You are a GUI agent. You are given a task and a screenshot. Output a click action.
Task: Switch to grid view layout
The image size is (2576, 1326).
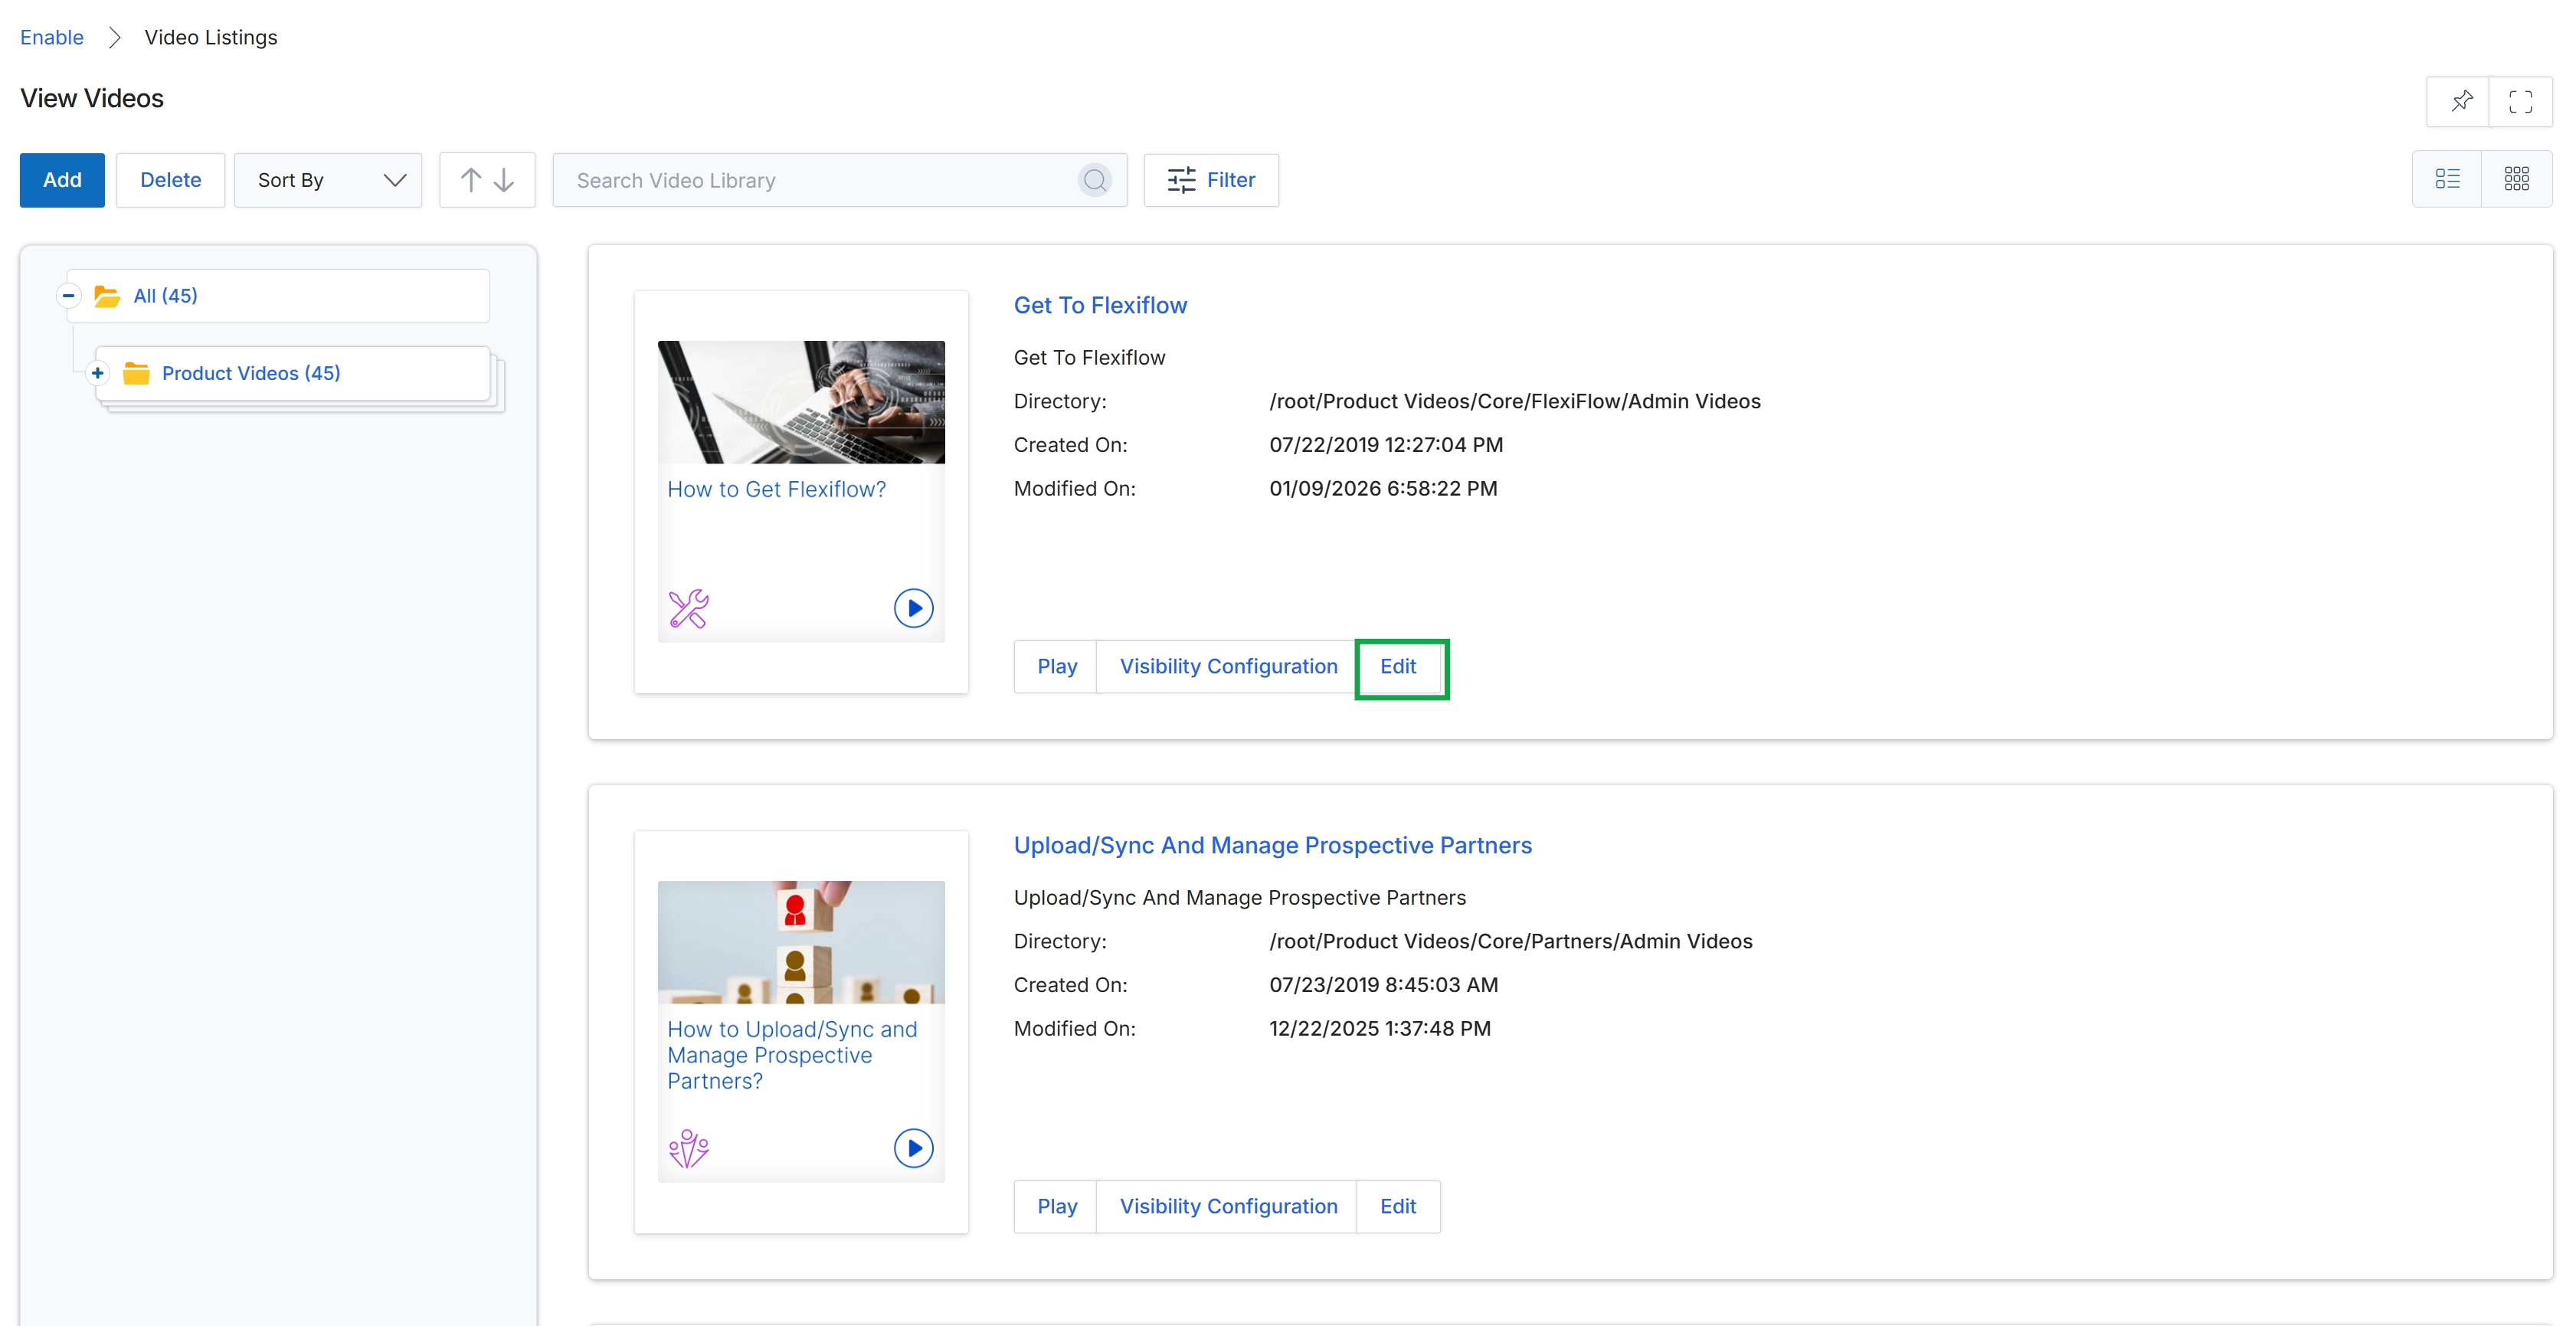(2516, 179)
